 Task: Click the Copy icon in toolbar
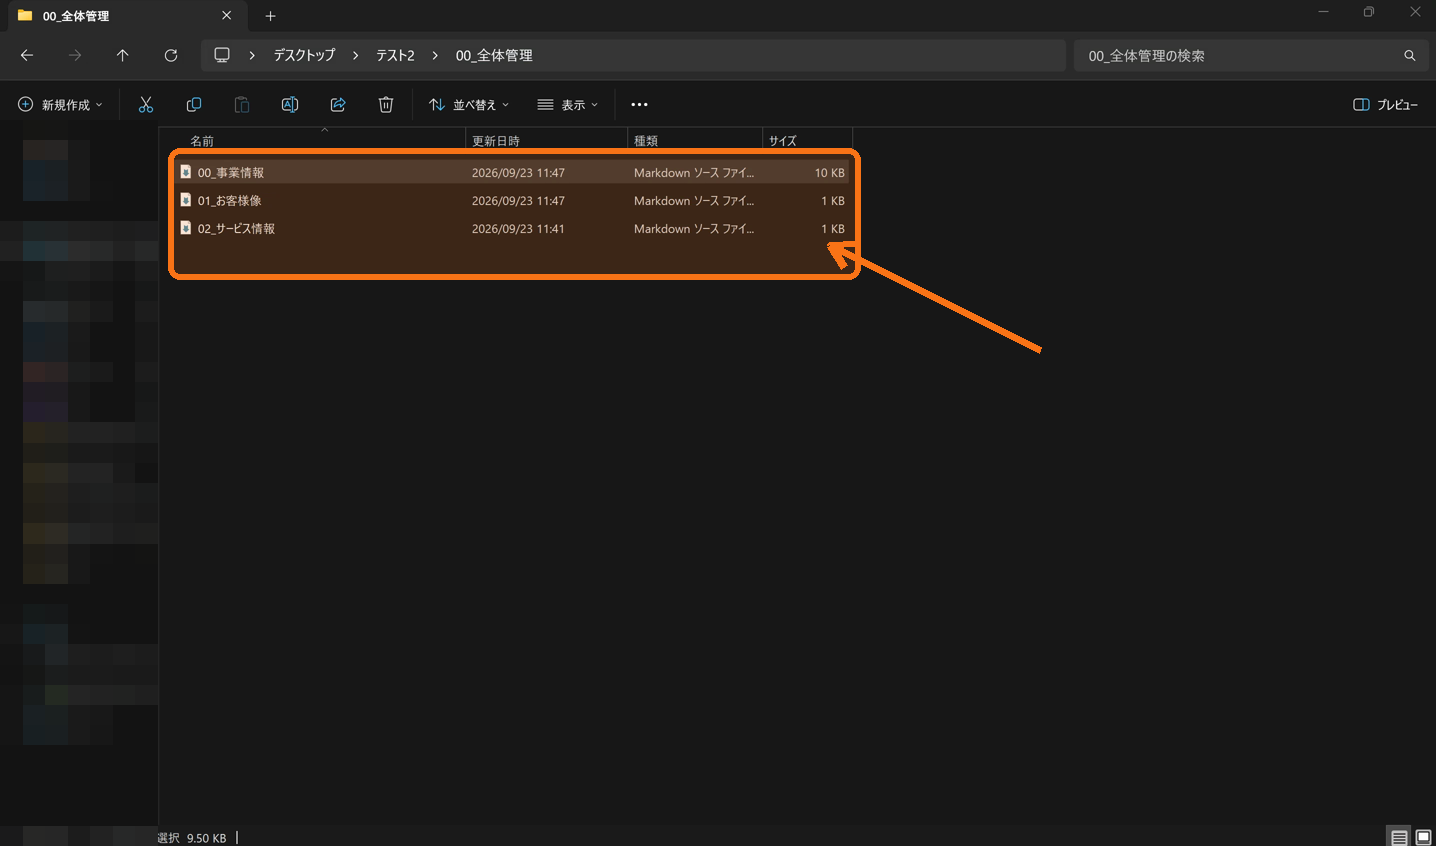tap(194, 105)
